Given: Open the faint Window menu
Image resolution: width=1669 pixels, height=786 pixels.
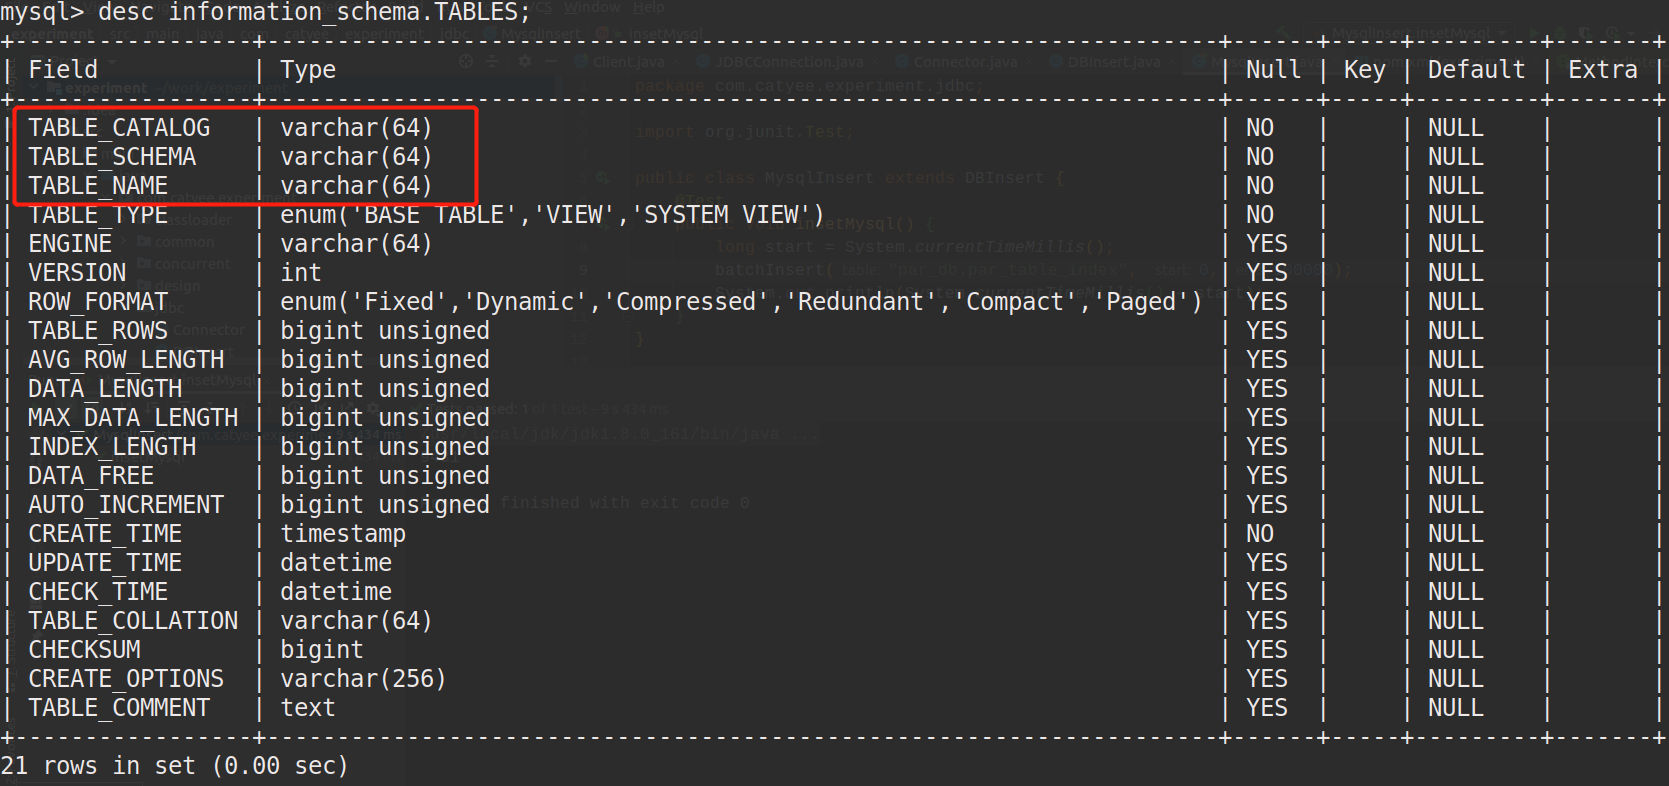Looking at the screenshot, I should [x=592, y=7].
